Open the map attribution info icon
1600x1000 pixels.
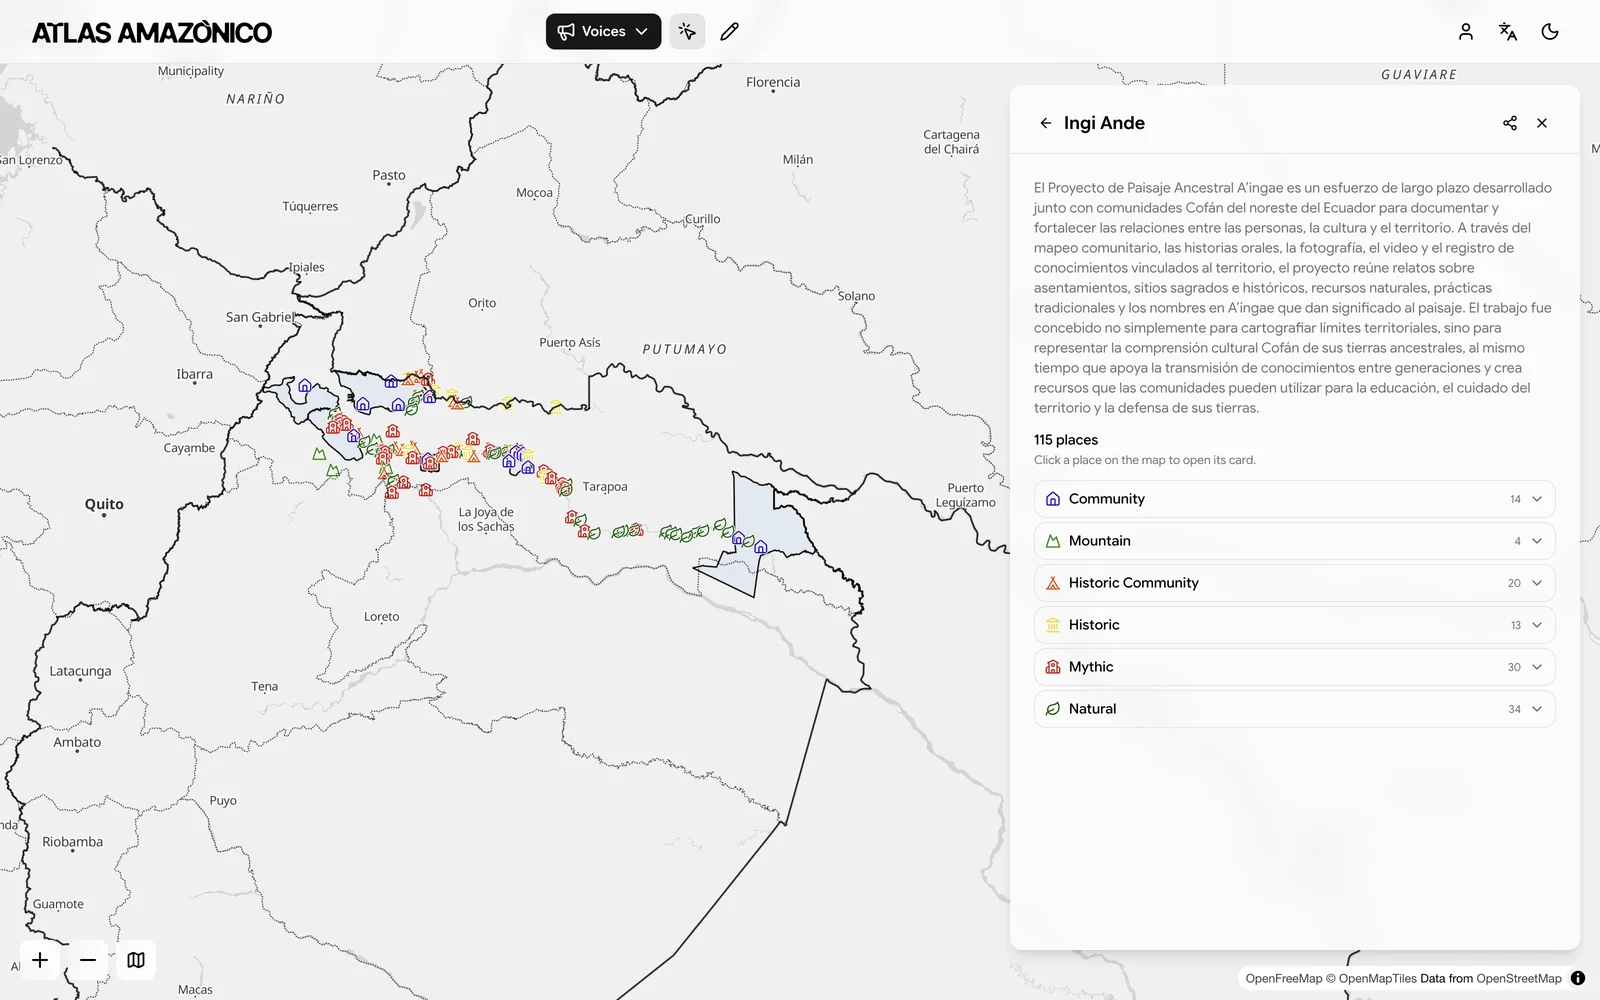click(1578, 978)
